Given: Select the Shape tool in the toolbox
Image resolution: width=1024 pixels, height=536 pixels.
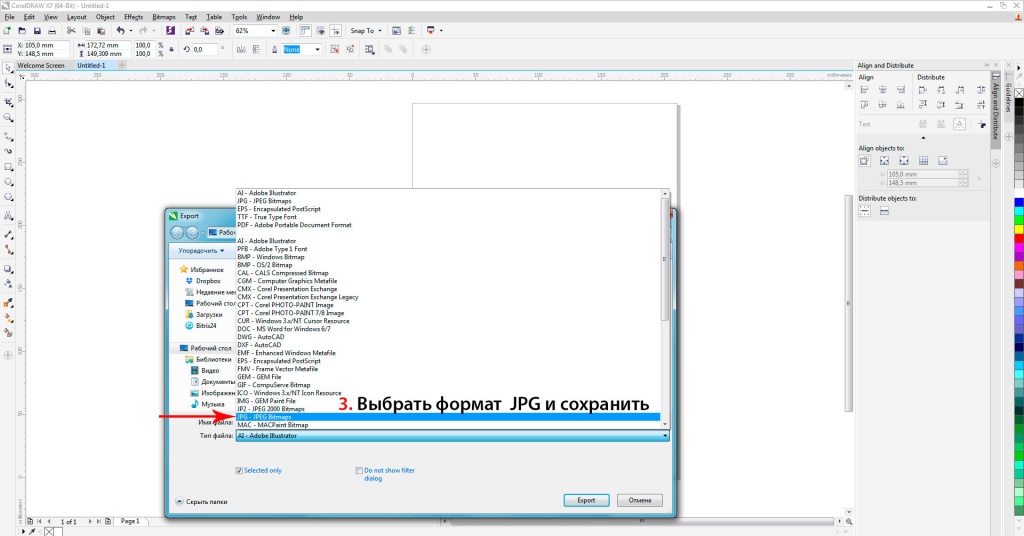Looking at the screenshot, I should 8,84.
